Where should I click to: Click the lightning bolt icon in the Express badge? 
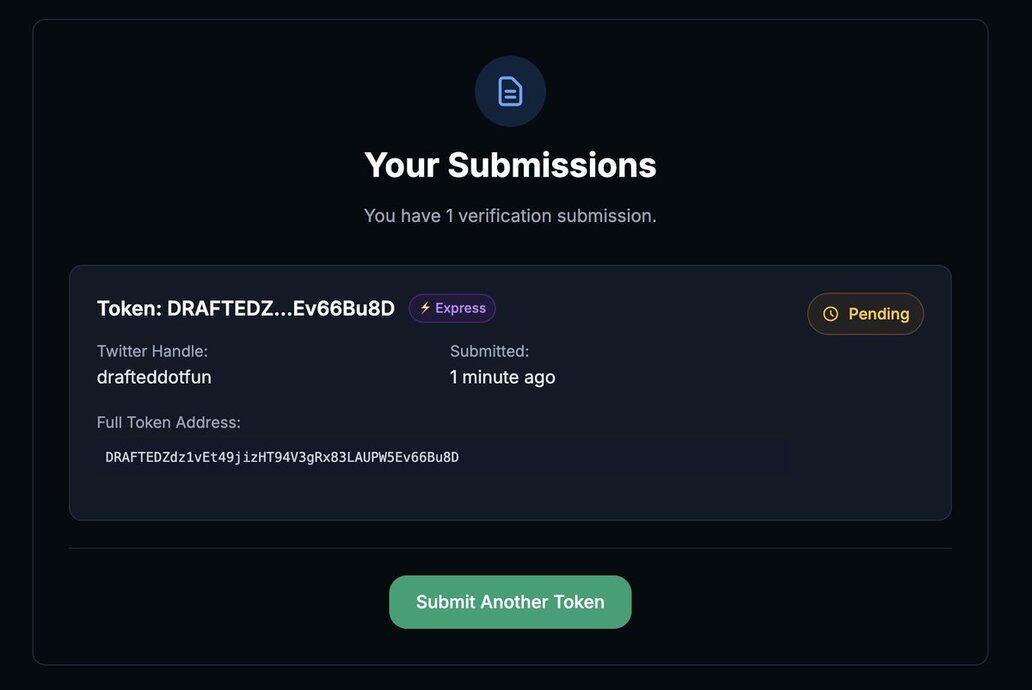click(425, 307)
